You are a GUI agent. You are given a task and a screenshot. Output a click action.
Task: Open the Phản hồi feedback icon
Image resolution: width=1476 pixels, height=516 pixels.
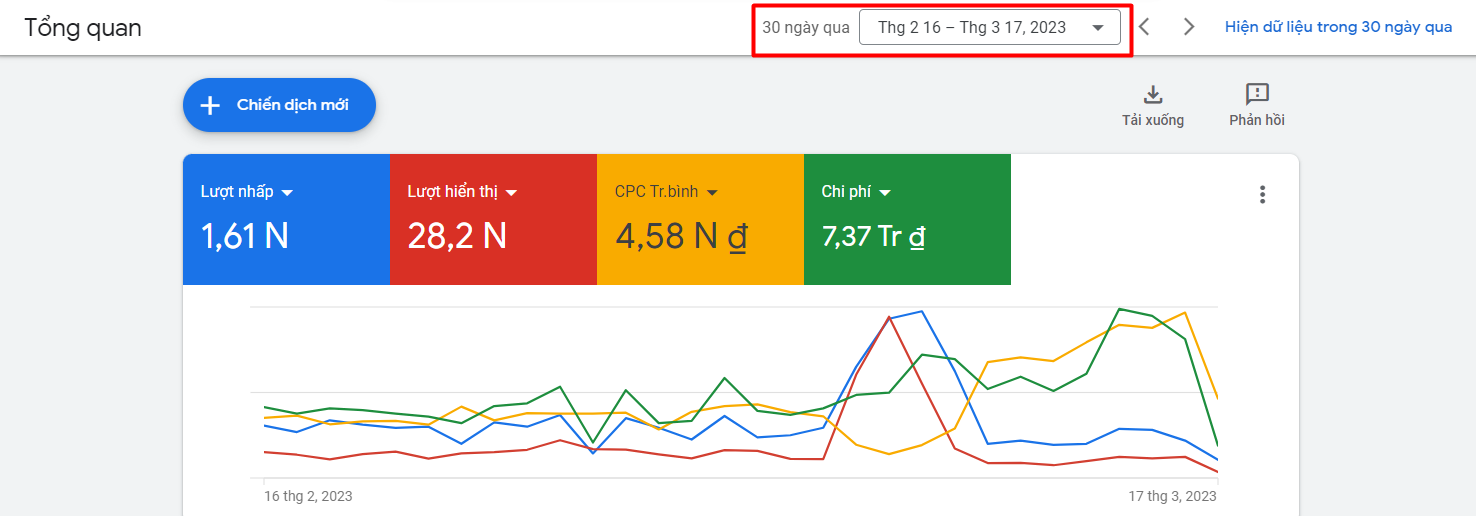(x=1257, y=95)
